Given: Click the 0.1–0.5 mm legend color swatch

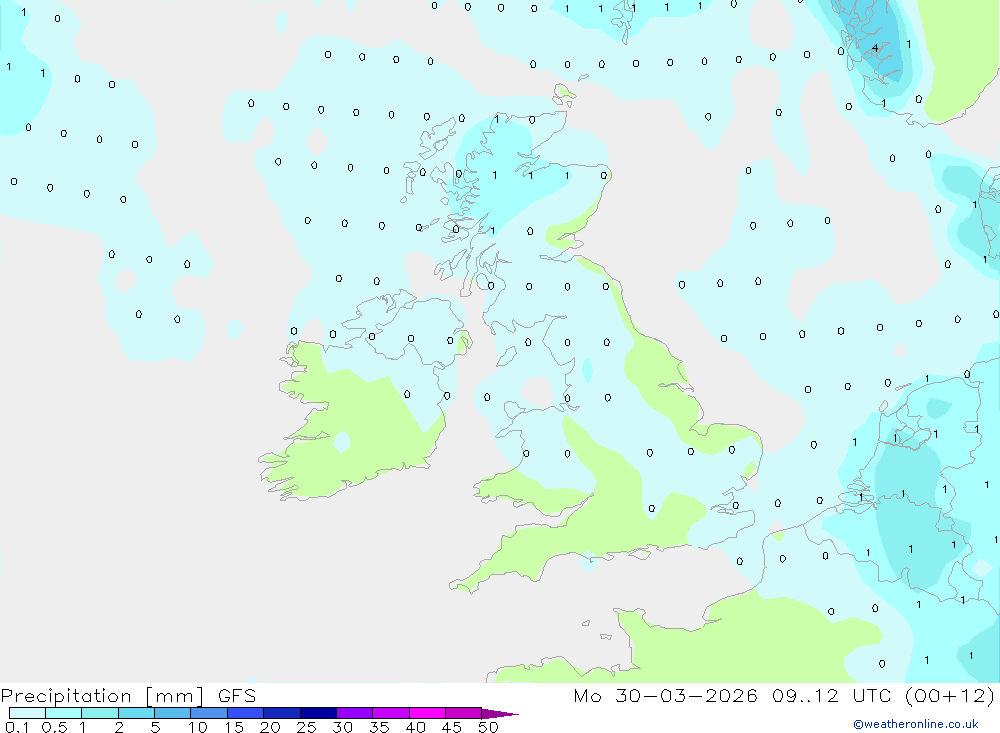Looking at the screenshot, I should coord(27,713).
